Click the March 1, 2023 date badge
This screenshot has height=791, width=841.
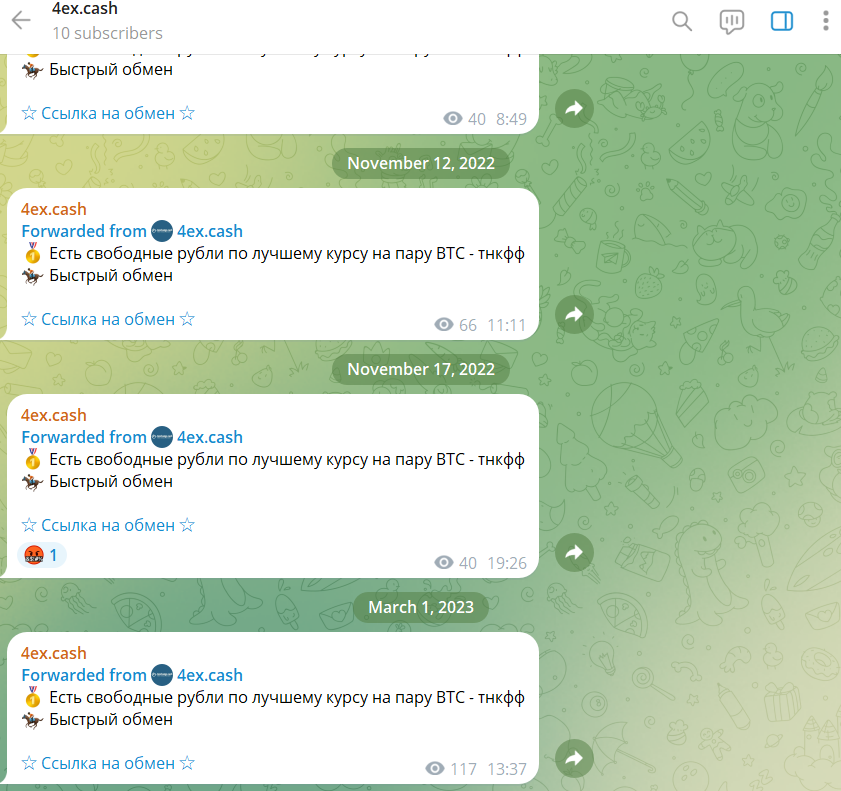(x=420, y=607)
